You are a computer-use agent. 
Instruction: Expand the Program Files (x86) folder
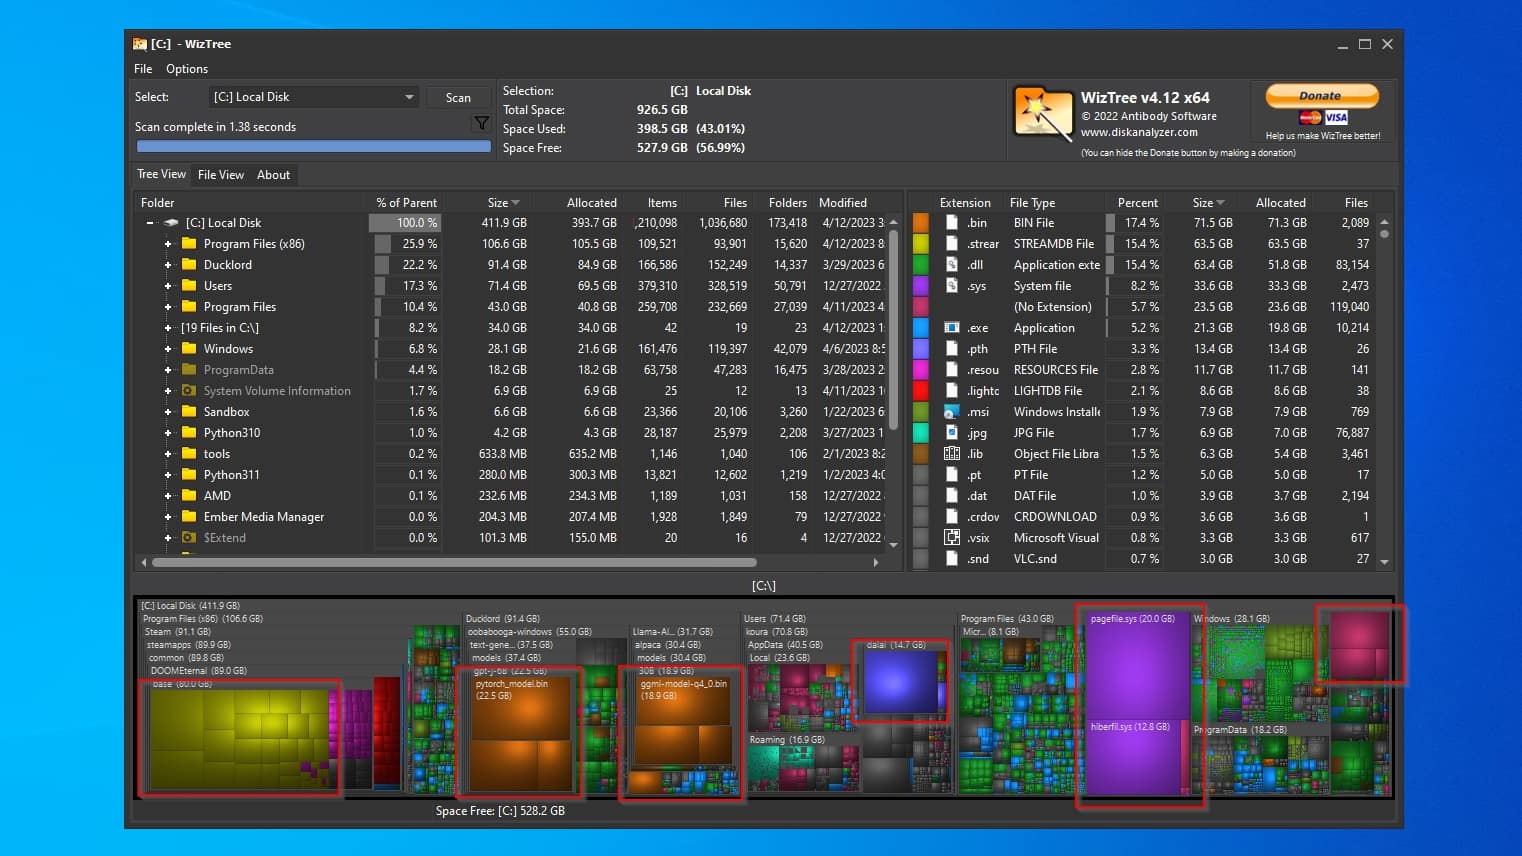(x=168, y=244)
